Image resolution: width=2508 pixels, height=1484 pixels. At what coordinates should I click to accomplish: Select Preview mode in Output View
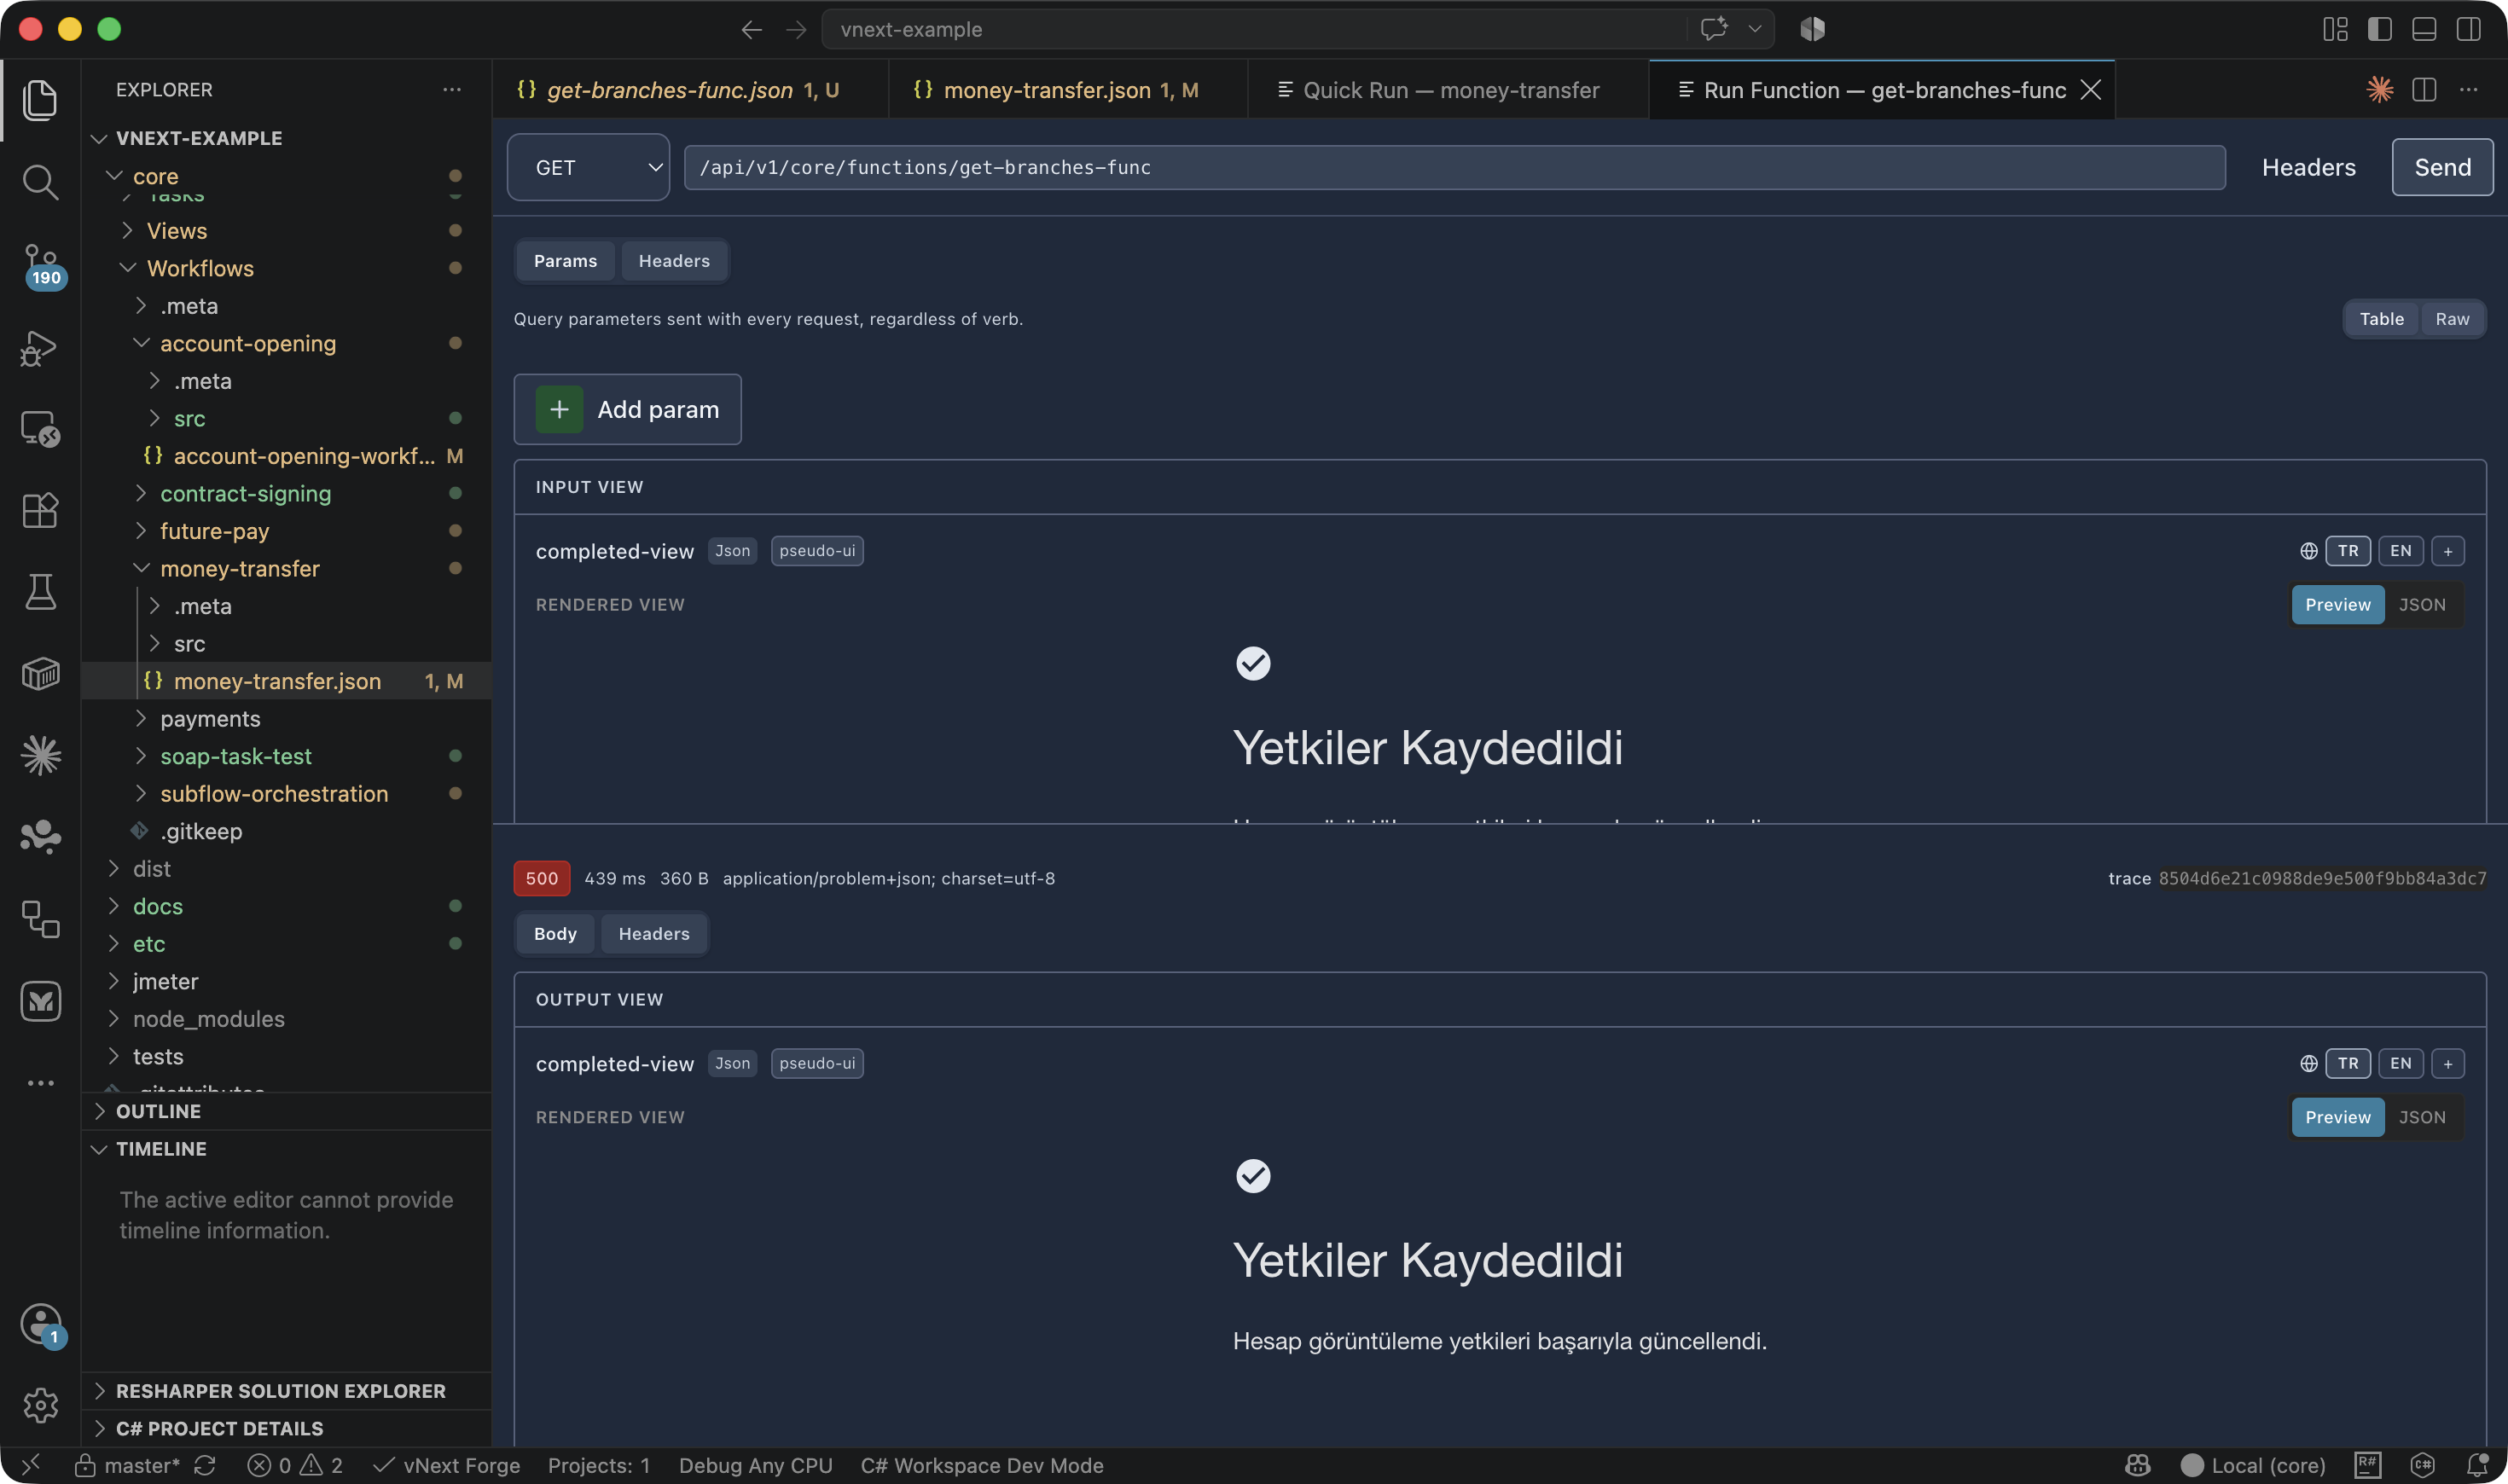pyautogui.click(x=2338, y=1118)
